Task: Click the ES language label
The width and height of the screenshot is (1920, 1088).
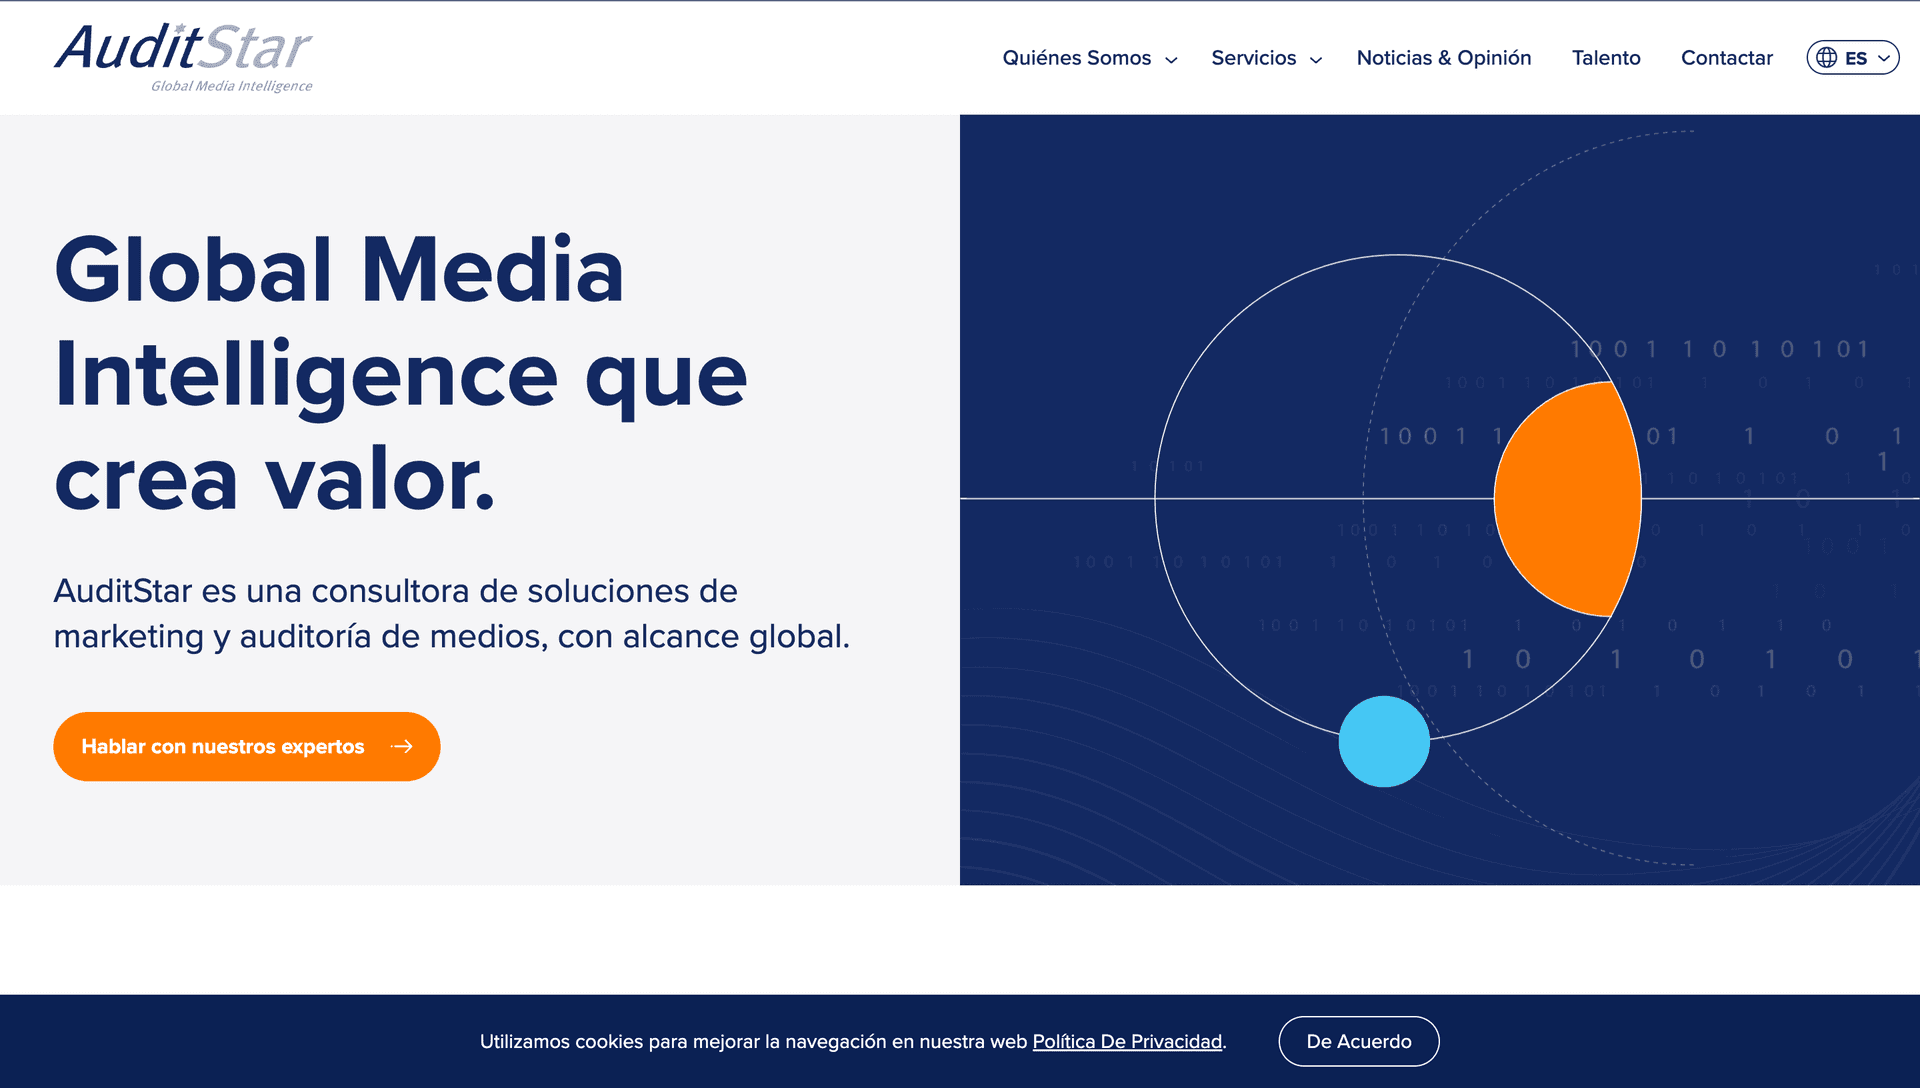Action: point(1856,58)
